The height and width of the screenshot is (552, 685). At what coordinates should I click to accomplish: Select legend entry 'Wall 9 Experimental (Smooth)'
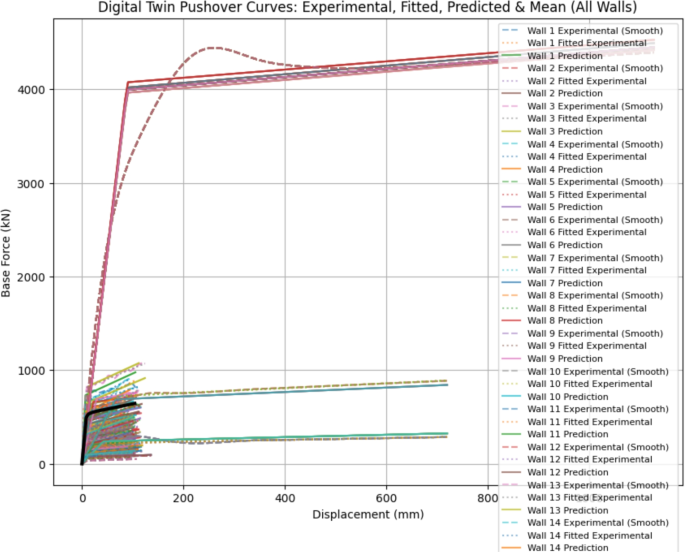[x=582, y=333]
